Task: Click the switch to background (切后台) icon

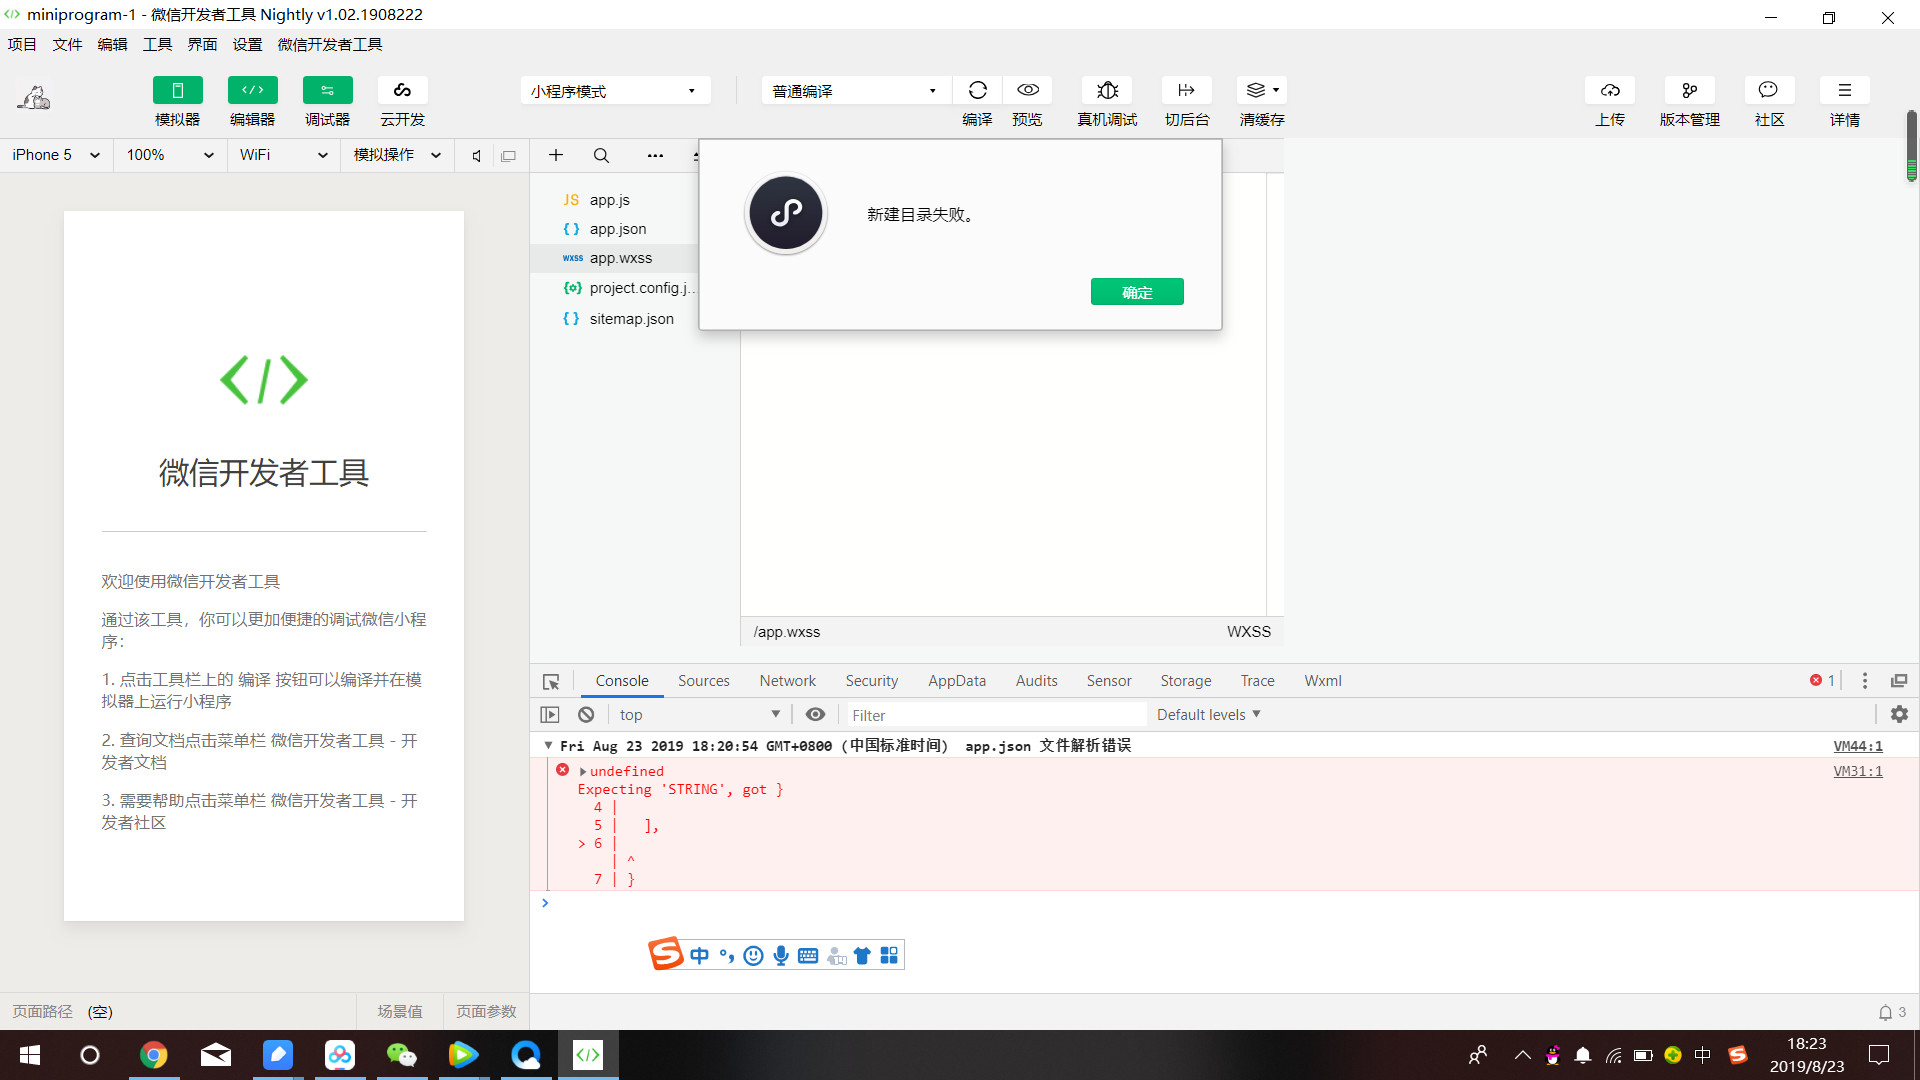Action: click(1187, 90)
